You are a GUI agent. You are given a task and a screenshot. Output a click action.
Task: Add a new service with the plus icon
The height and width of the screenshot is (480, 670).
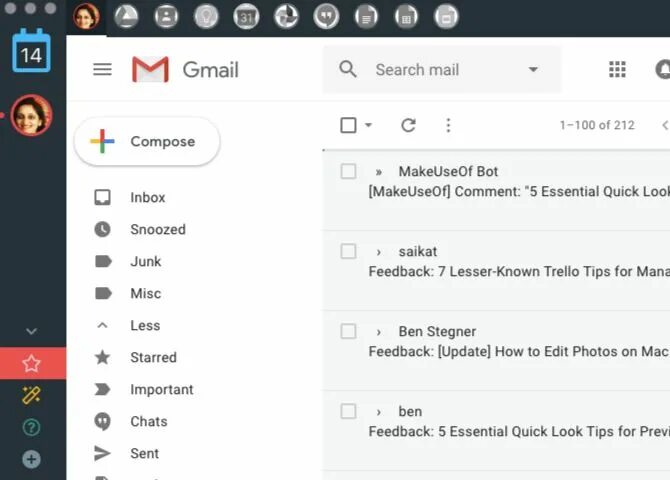(31, 459)
